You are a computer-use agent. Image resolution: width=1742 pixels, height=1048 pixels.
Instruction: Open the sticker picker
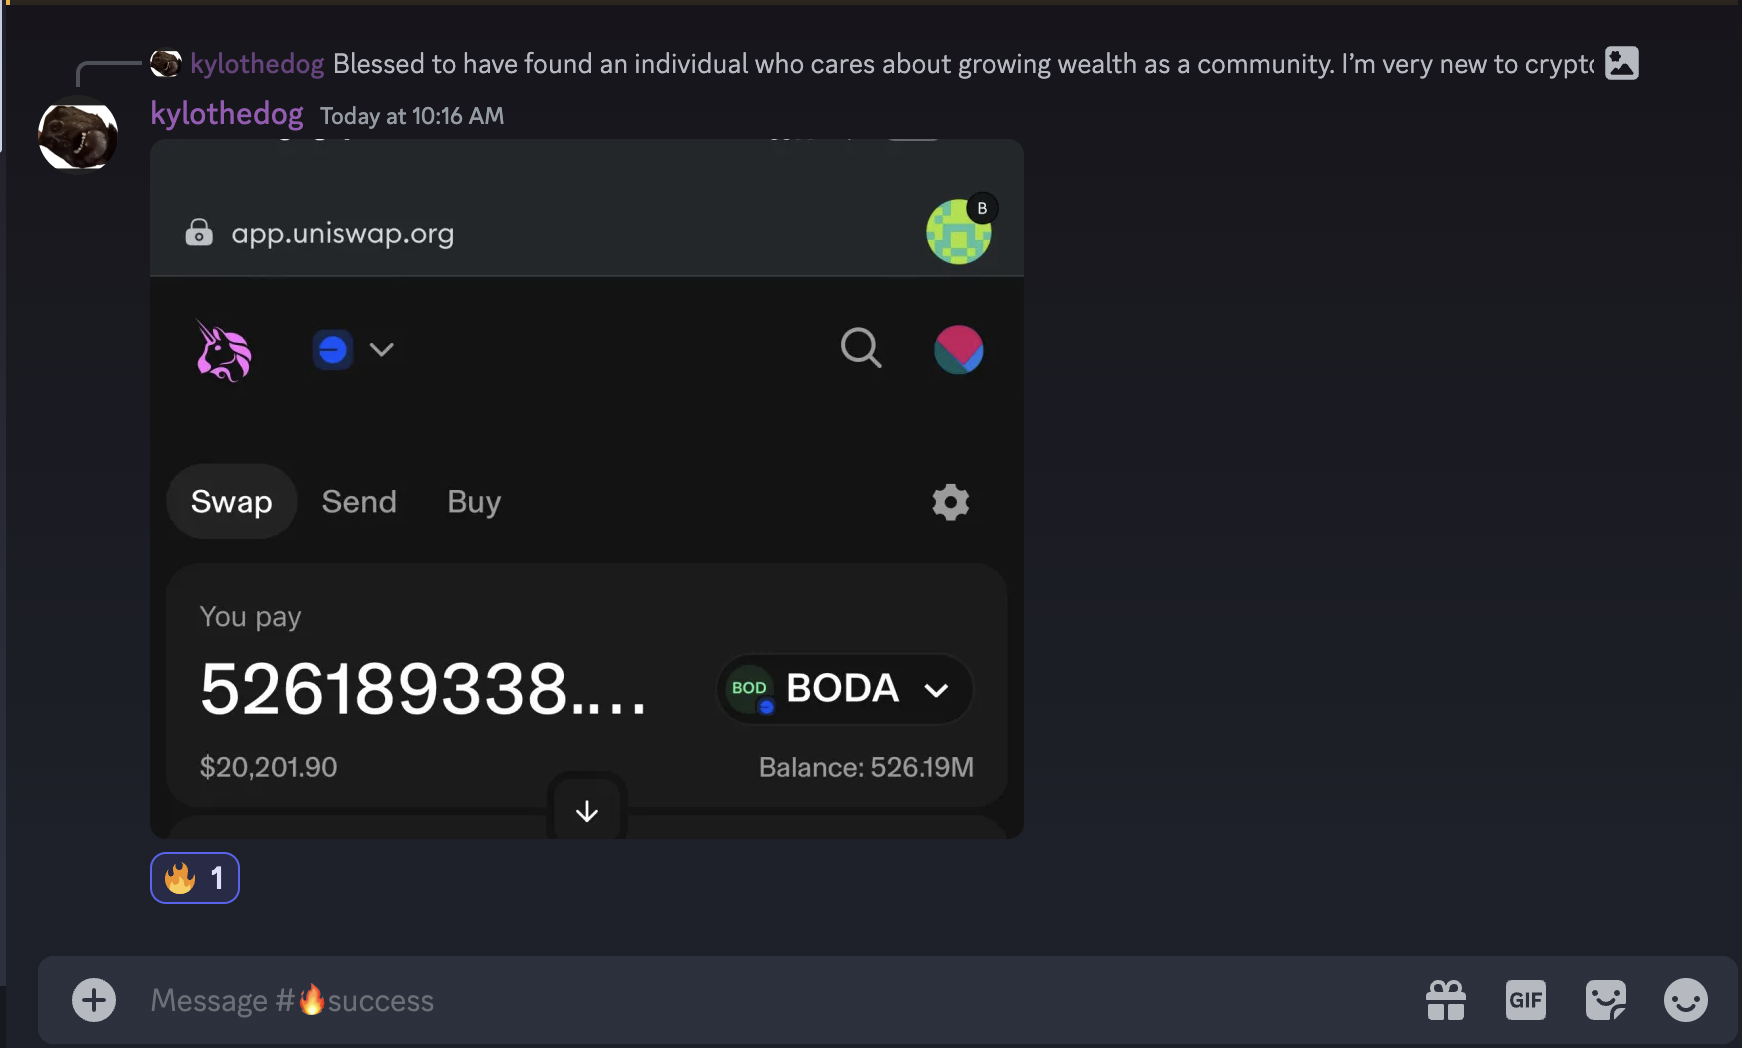pos(1605,999)
